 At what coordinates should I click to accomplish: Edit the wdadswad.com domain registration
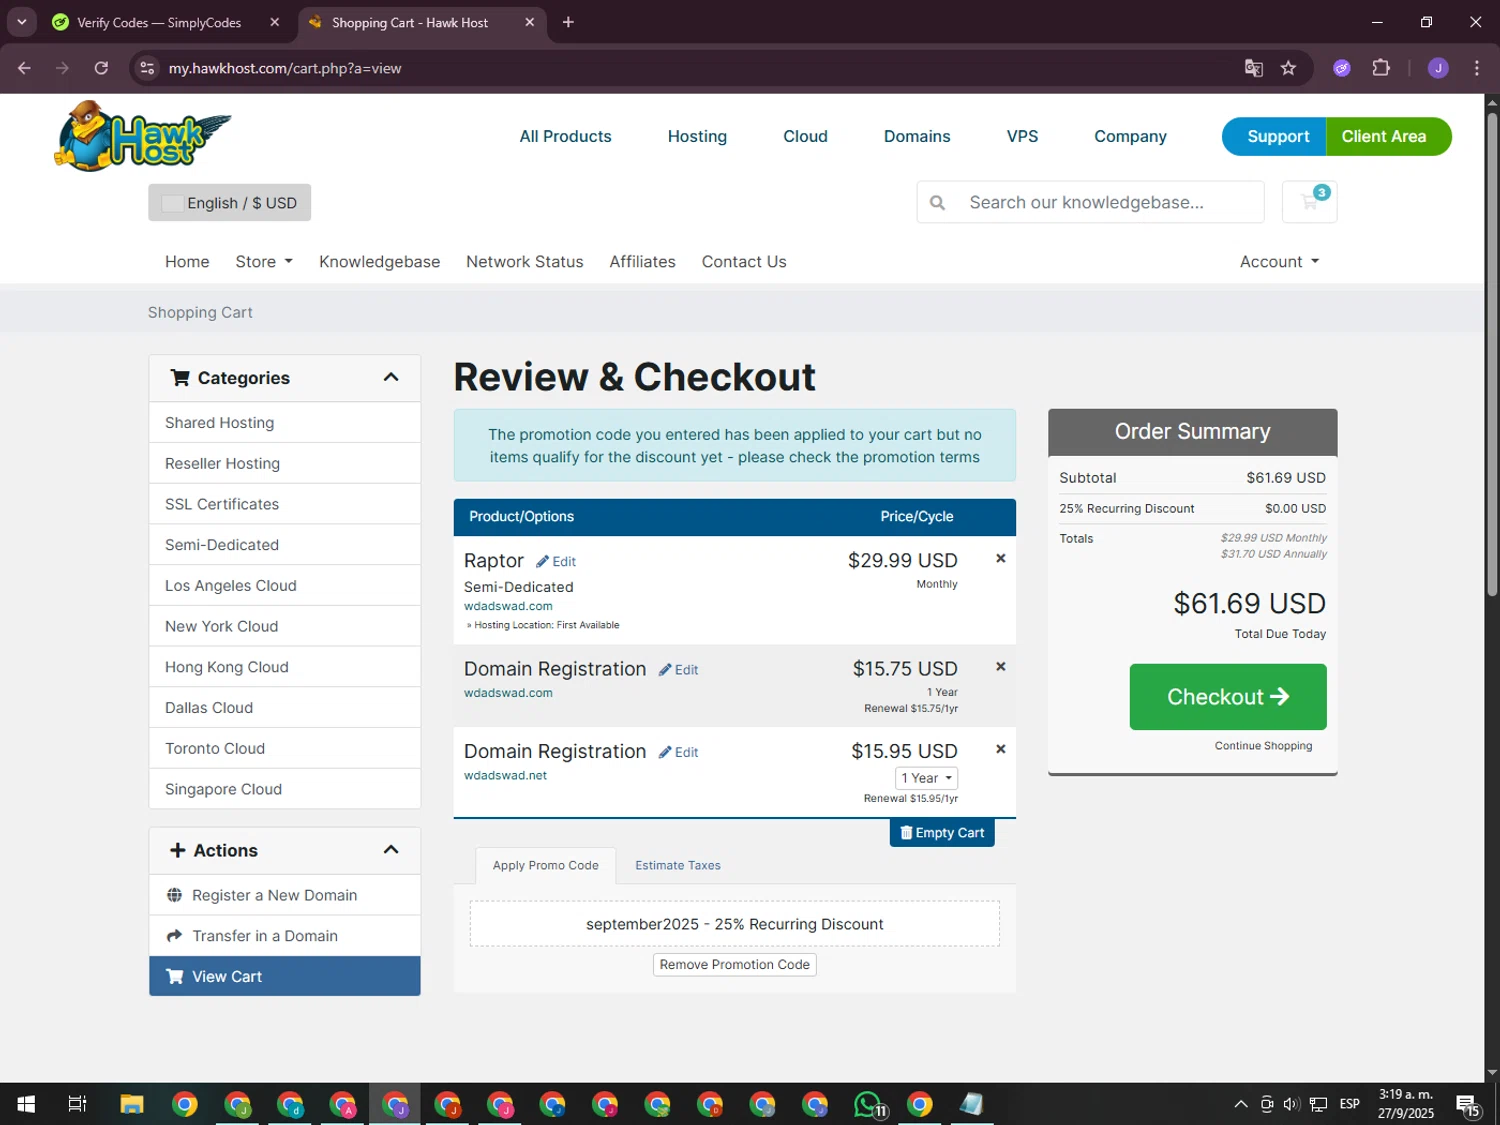[x=678, y=670]
